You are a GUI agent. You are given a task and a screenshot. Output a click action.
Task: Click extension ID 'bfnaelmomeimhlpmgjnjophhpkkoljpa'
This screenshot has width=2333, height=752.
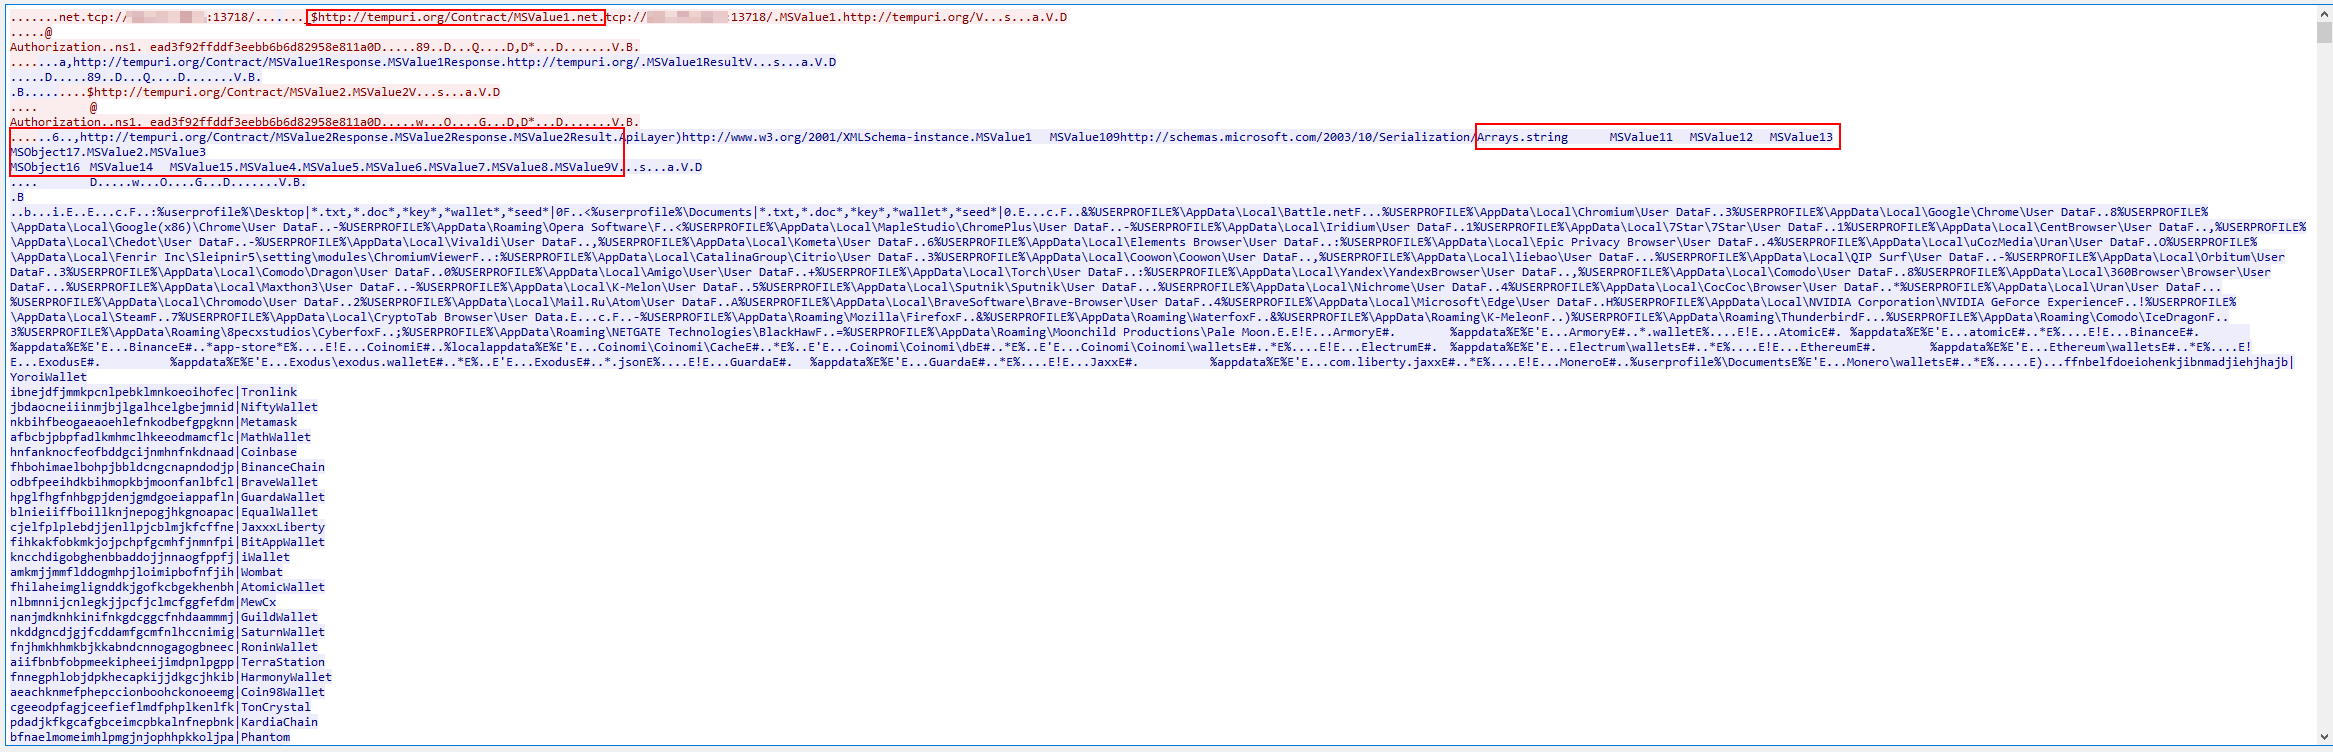pos(122,737)
